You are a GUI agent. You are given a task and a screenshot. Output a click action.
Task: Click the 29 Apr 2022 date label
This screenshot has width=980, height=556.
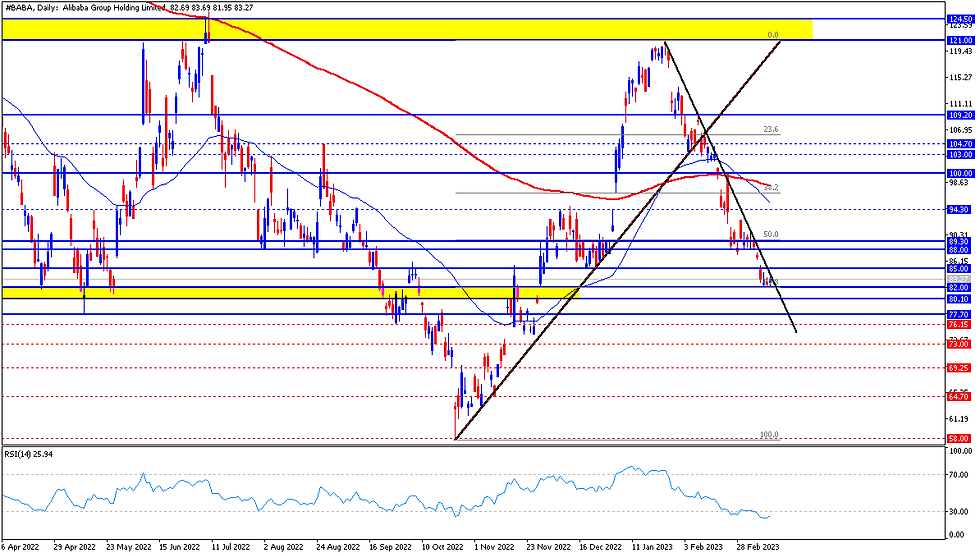[x=74, y=547]
